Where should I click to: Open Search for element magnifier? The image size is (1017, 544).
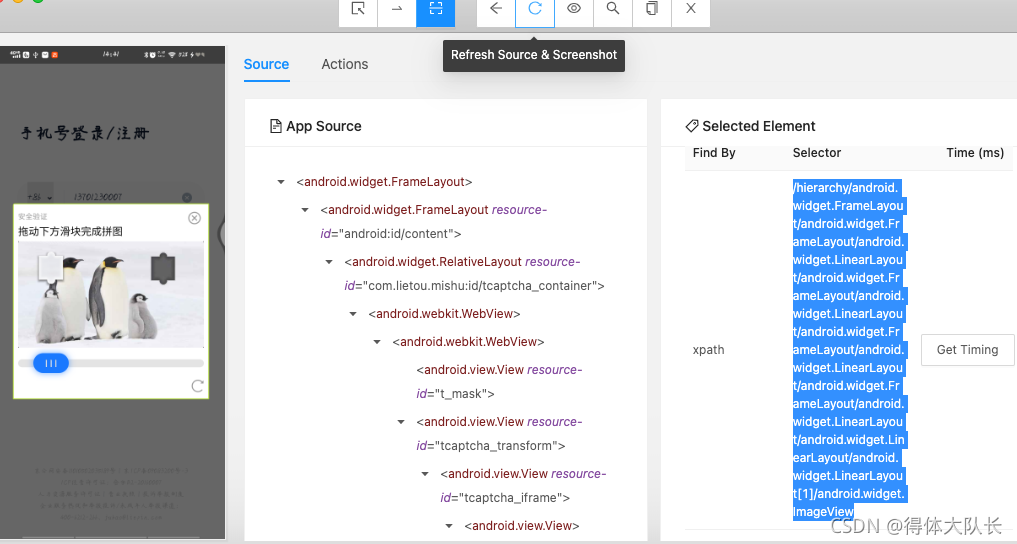coord(613,9)
